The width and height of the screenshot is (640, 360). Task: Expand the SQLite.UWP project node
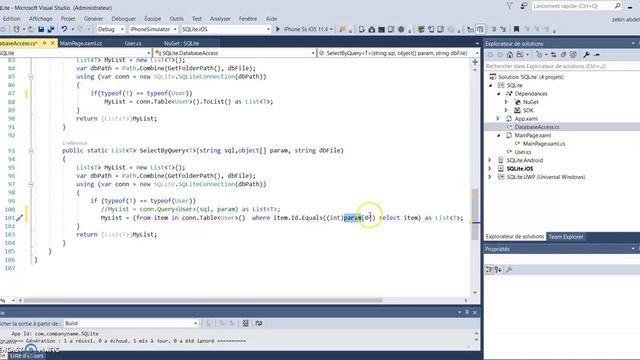coord(490,177)
